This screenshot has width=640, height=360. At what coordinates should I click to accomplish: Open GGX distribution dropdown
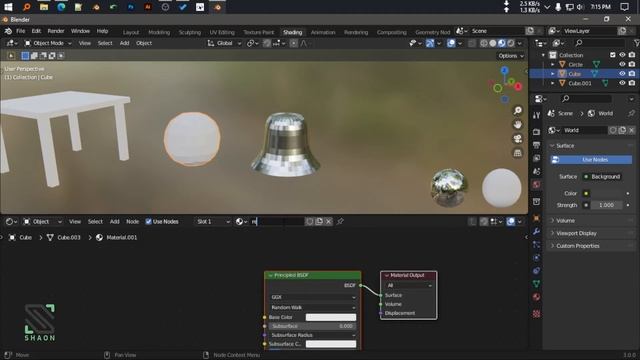click(313, 297)
